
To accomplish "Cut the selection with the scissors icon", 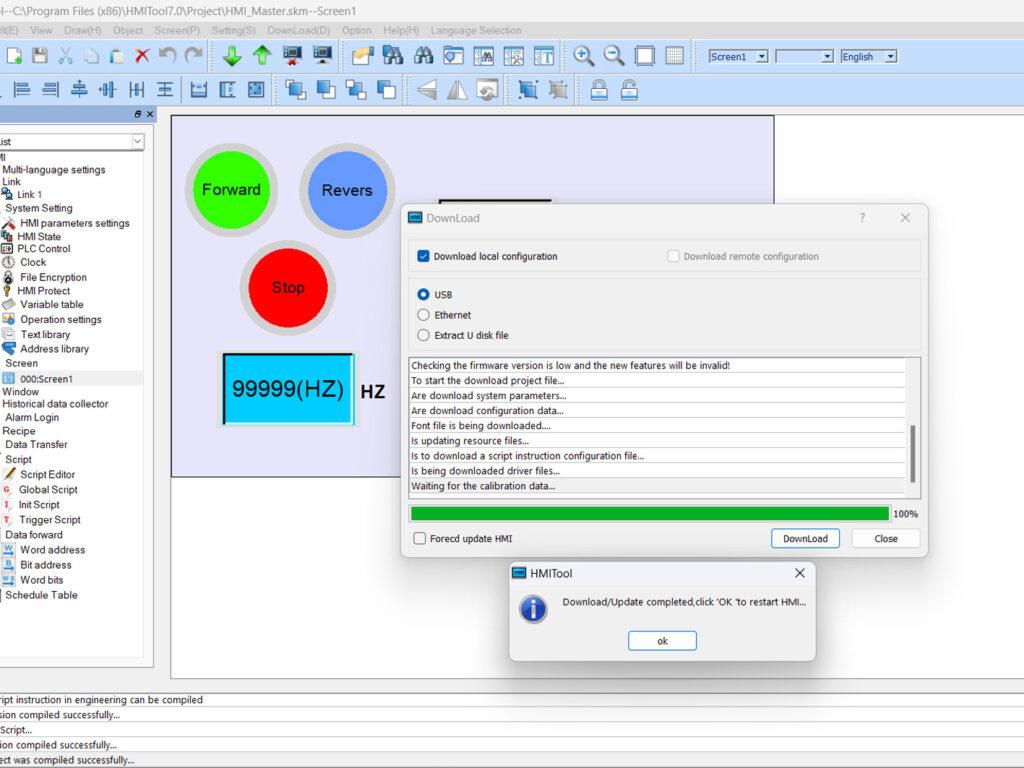I will tap(65, 56).
